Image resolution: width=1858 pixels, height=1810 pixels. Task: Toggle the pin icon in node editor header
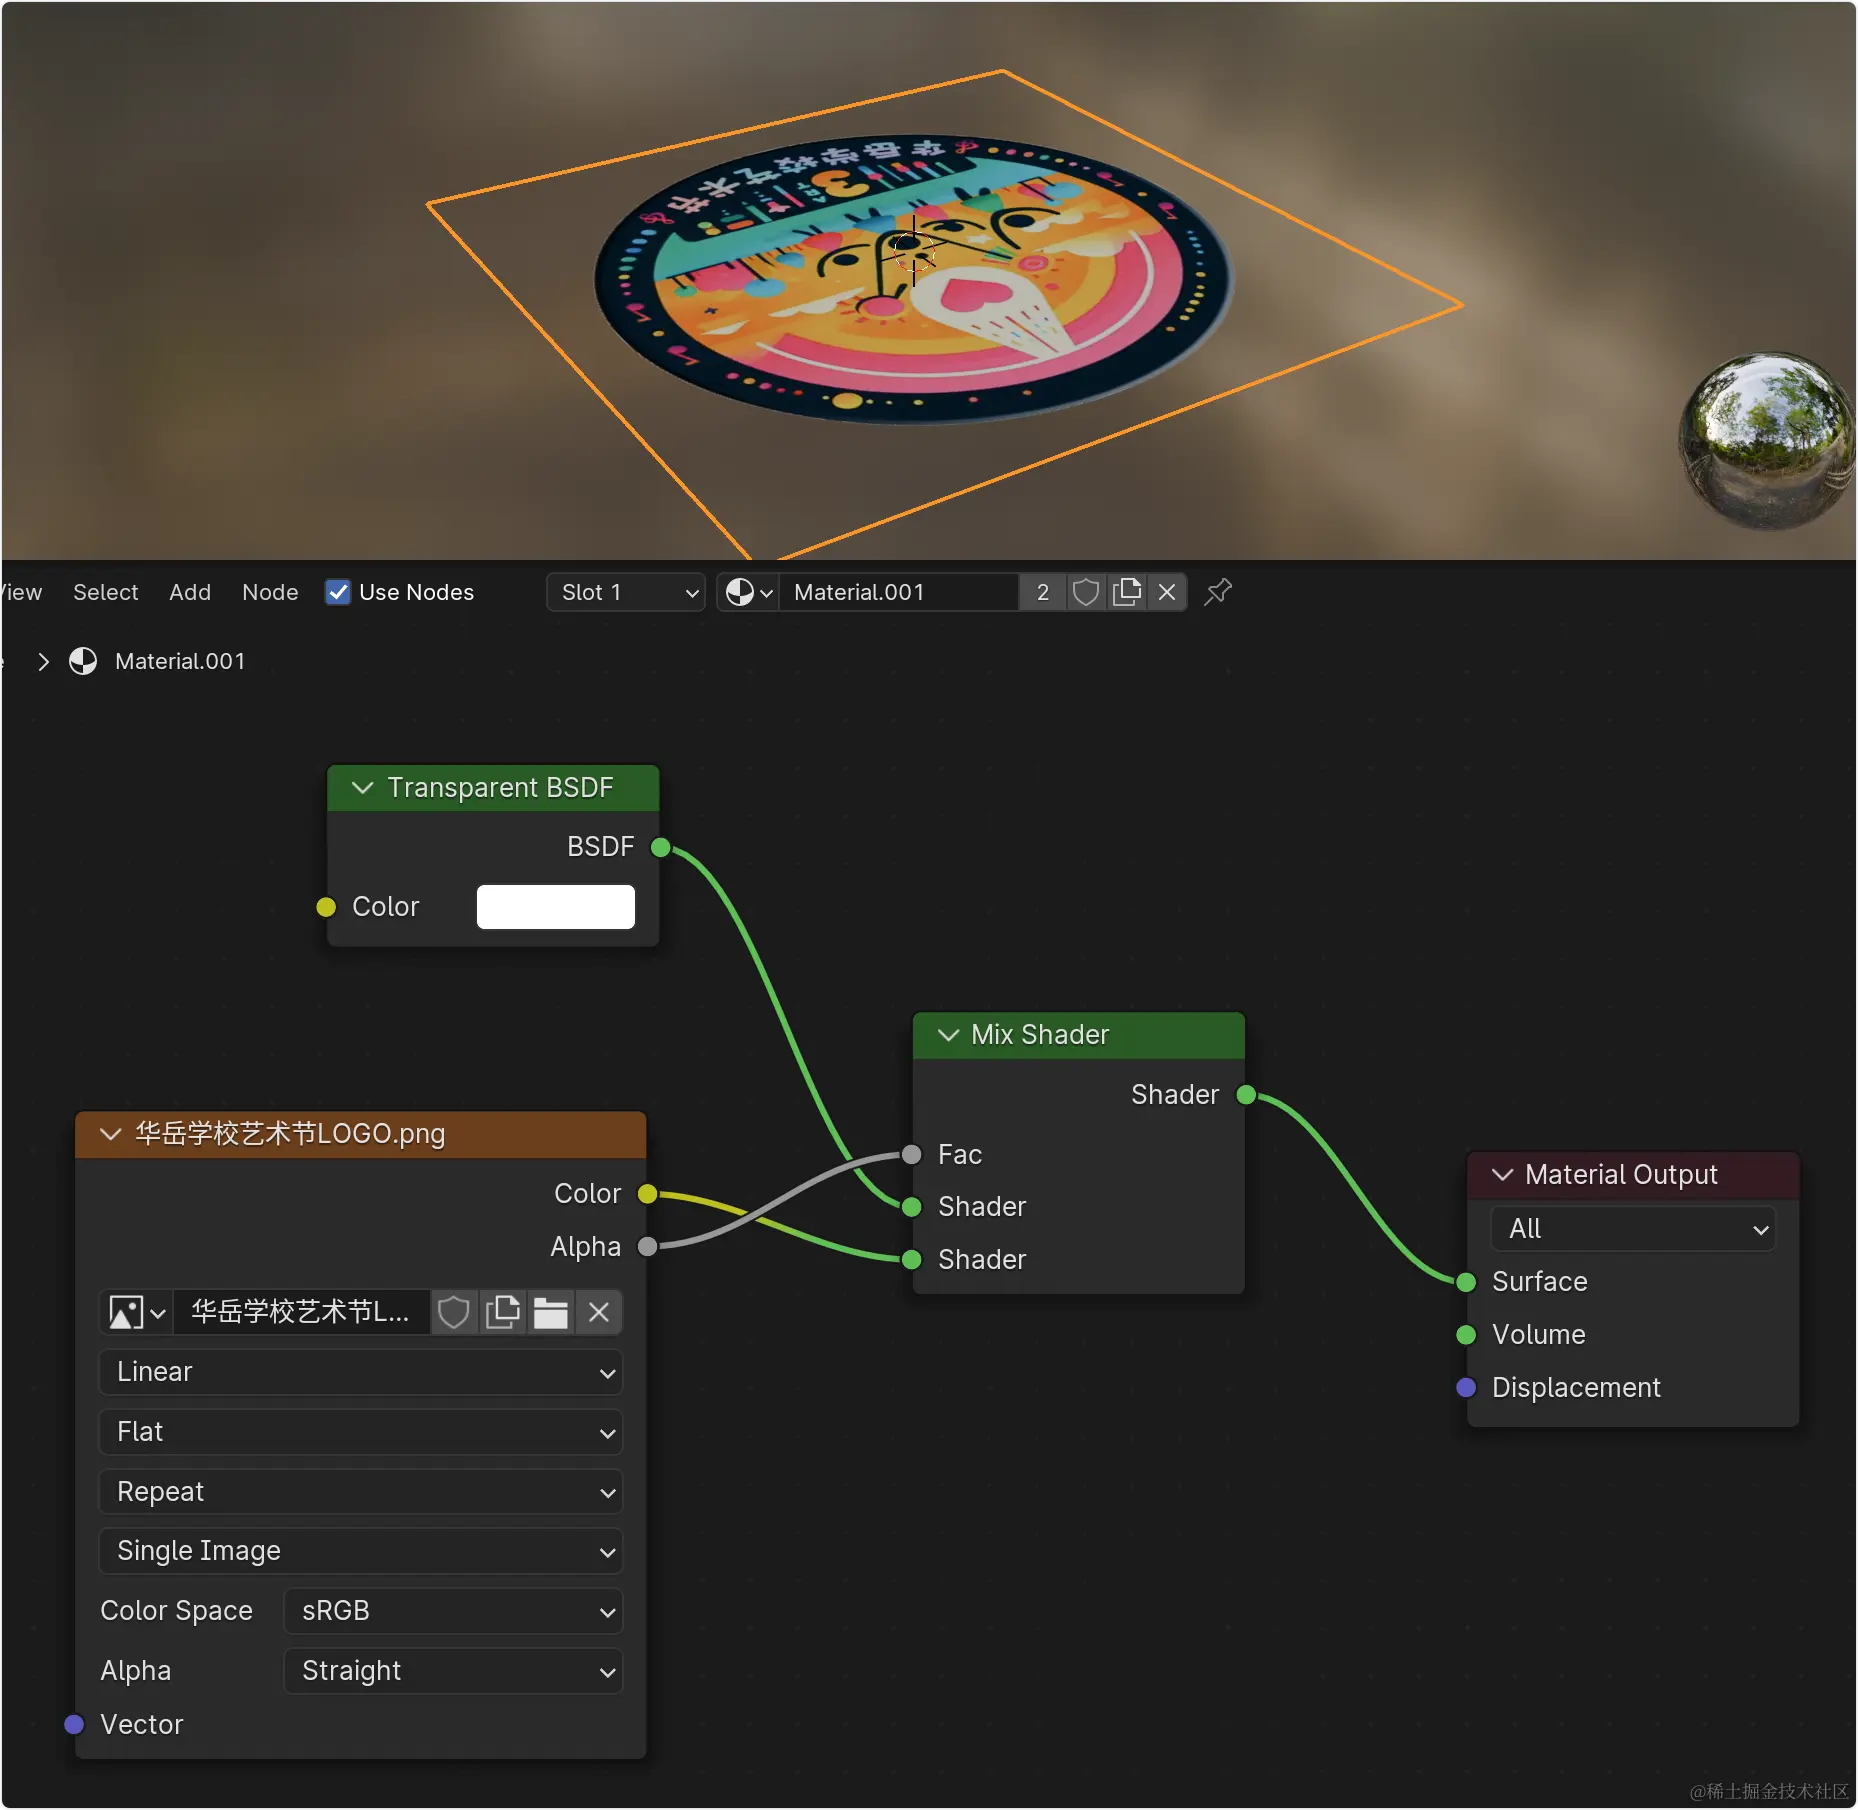(1218, 592)
